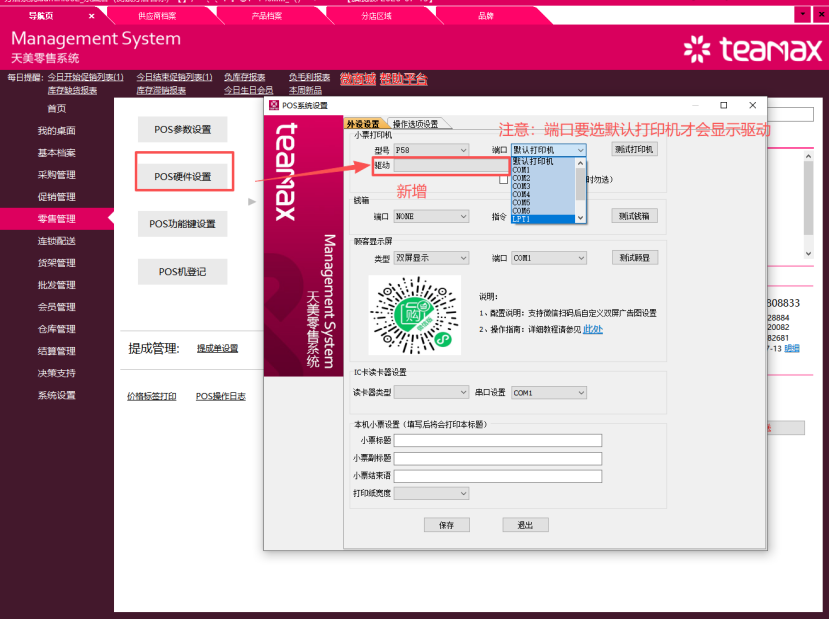This screenshot has width=829, height=619.
Task: Open the printer 型号 P58 dropdown
Action: pos(431,150)
